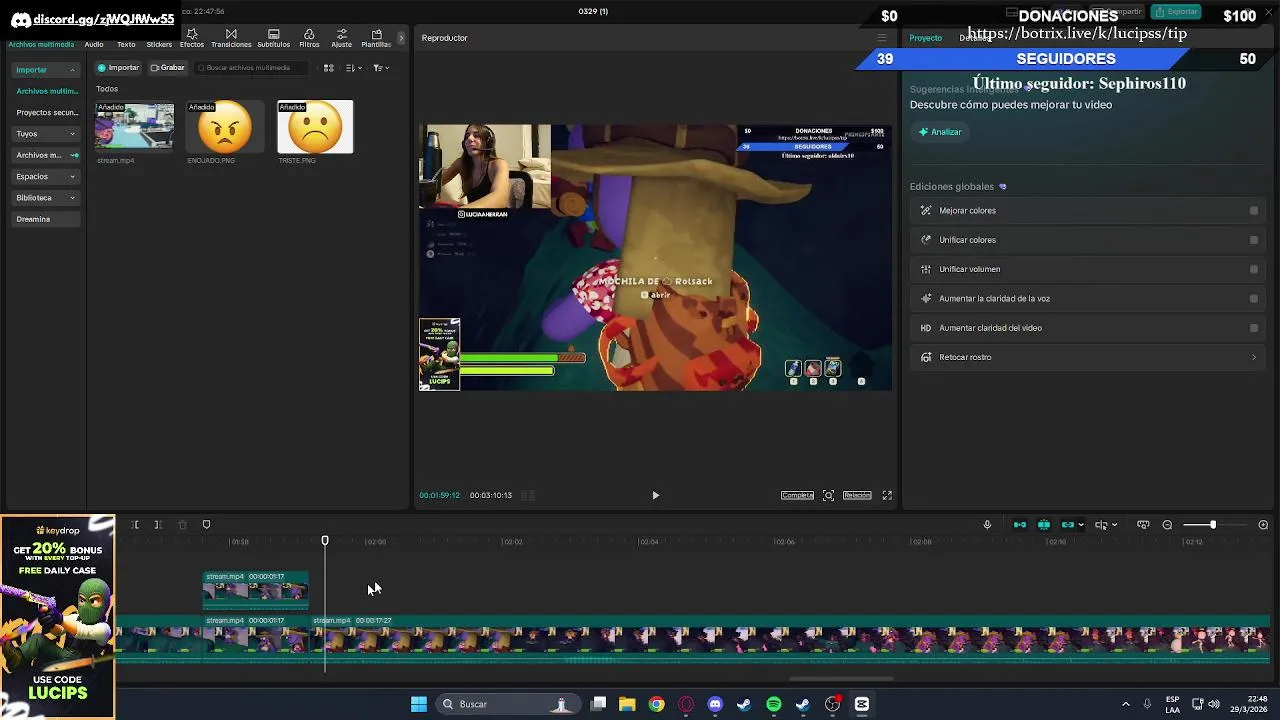Toggle auto snapping in timeline
1280x720 pixels.
[x=1044, y=525]
